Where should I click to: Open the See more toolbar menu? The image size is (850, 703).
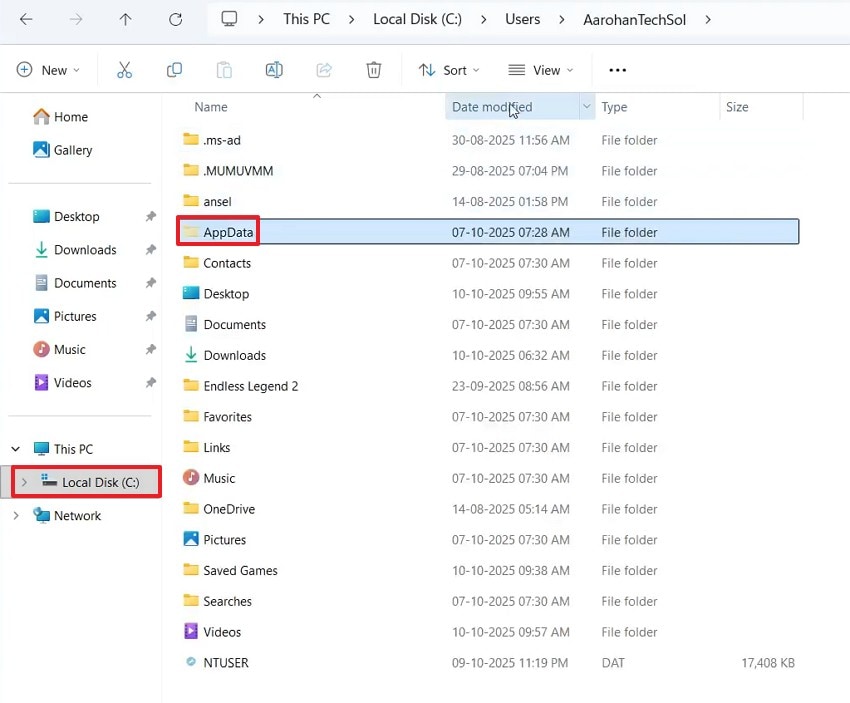[x=617, y=70]
